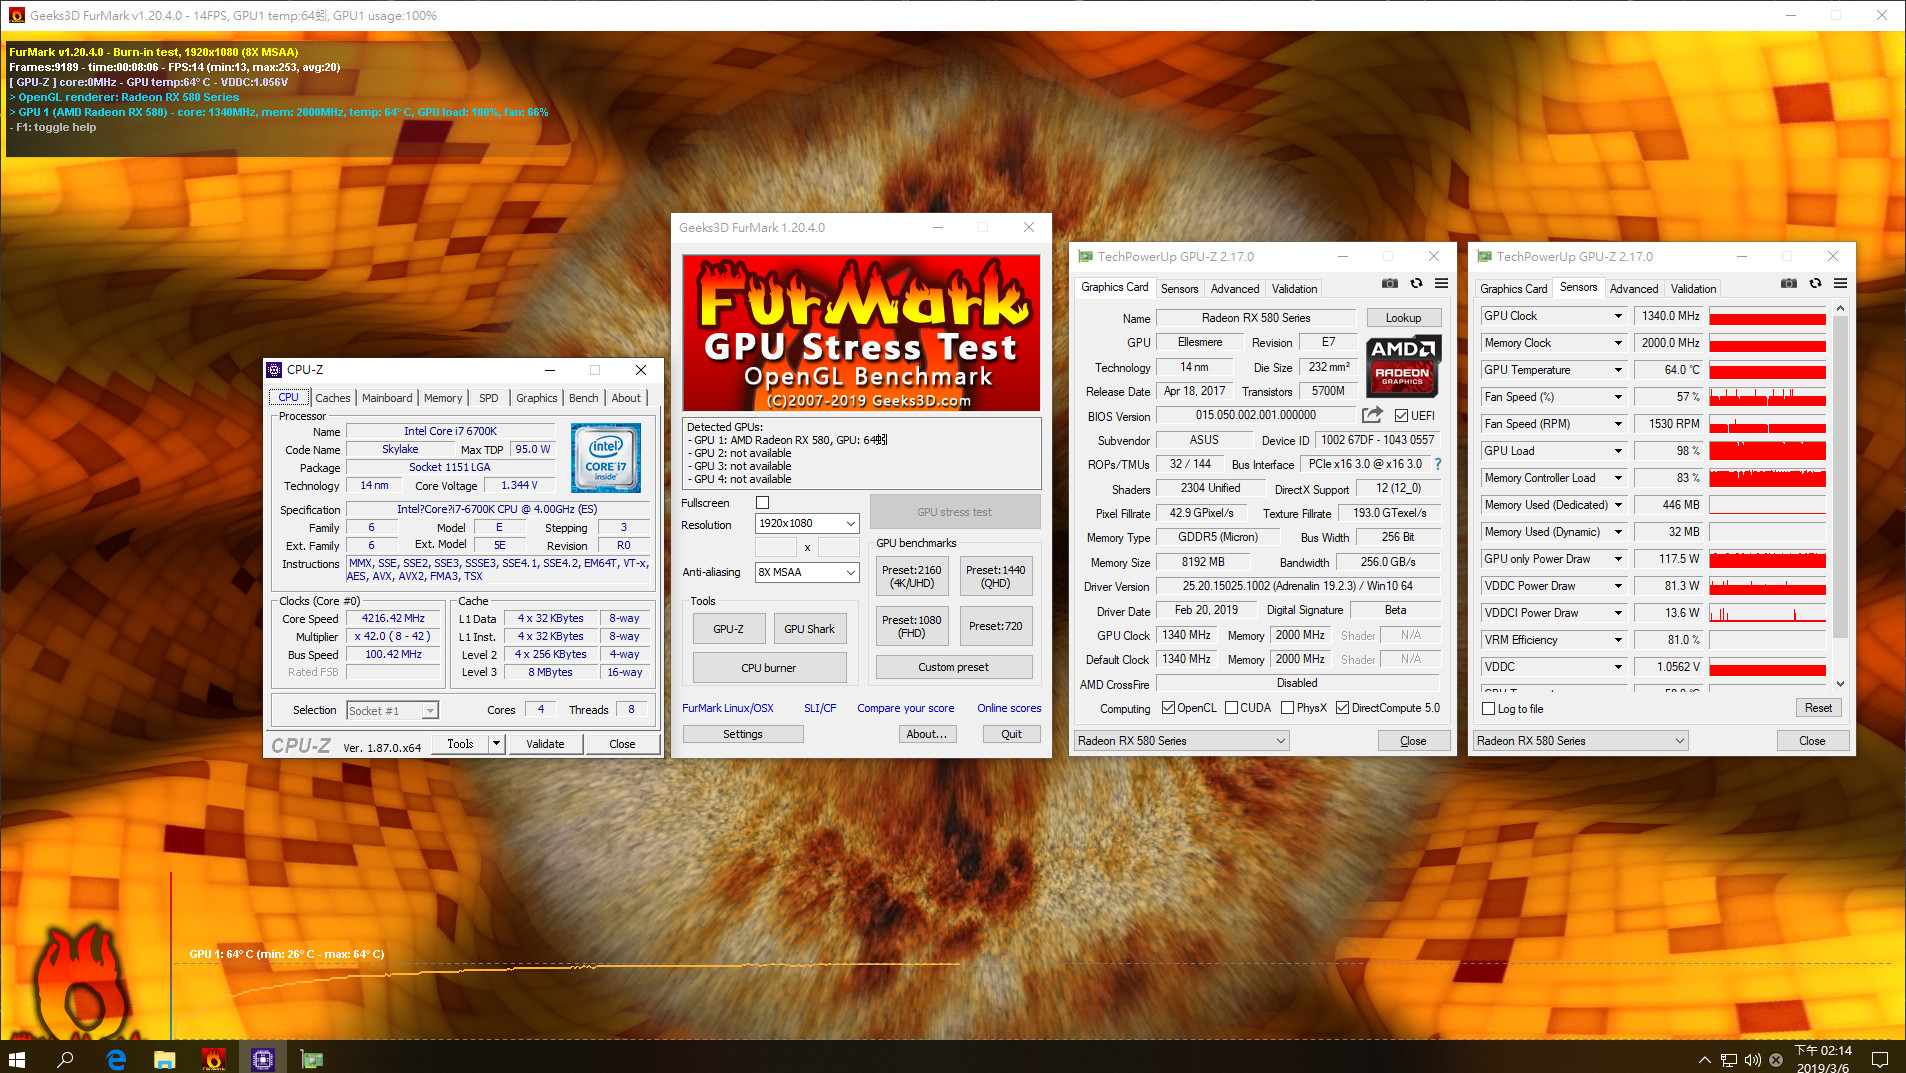The width and height of the screenshot is (1906, 1073).
Task: Open the CPU-Z Tools dropdown arrow
Action: (x=496, y=744)
